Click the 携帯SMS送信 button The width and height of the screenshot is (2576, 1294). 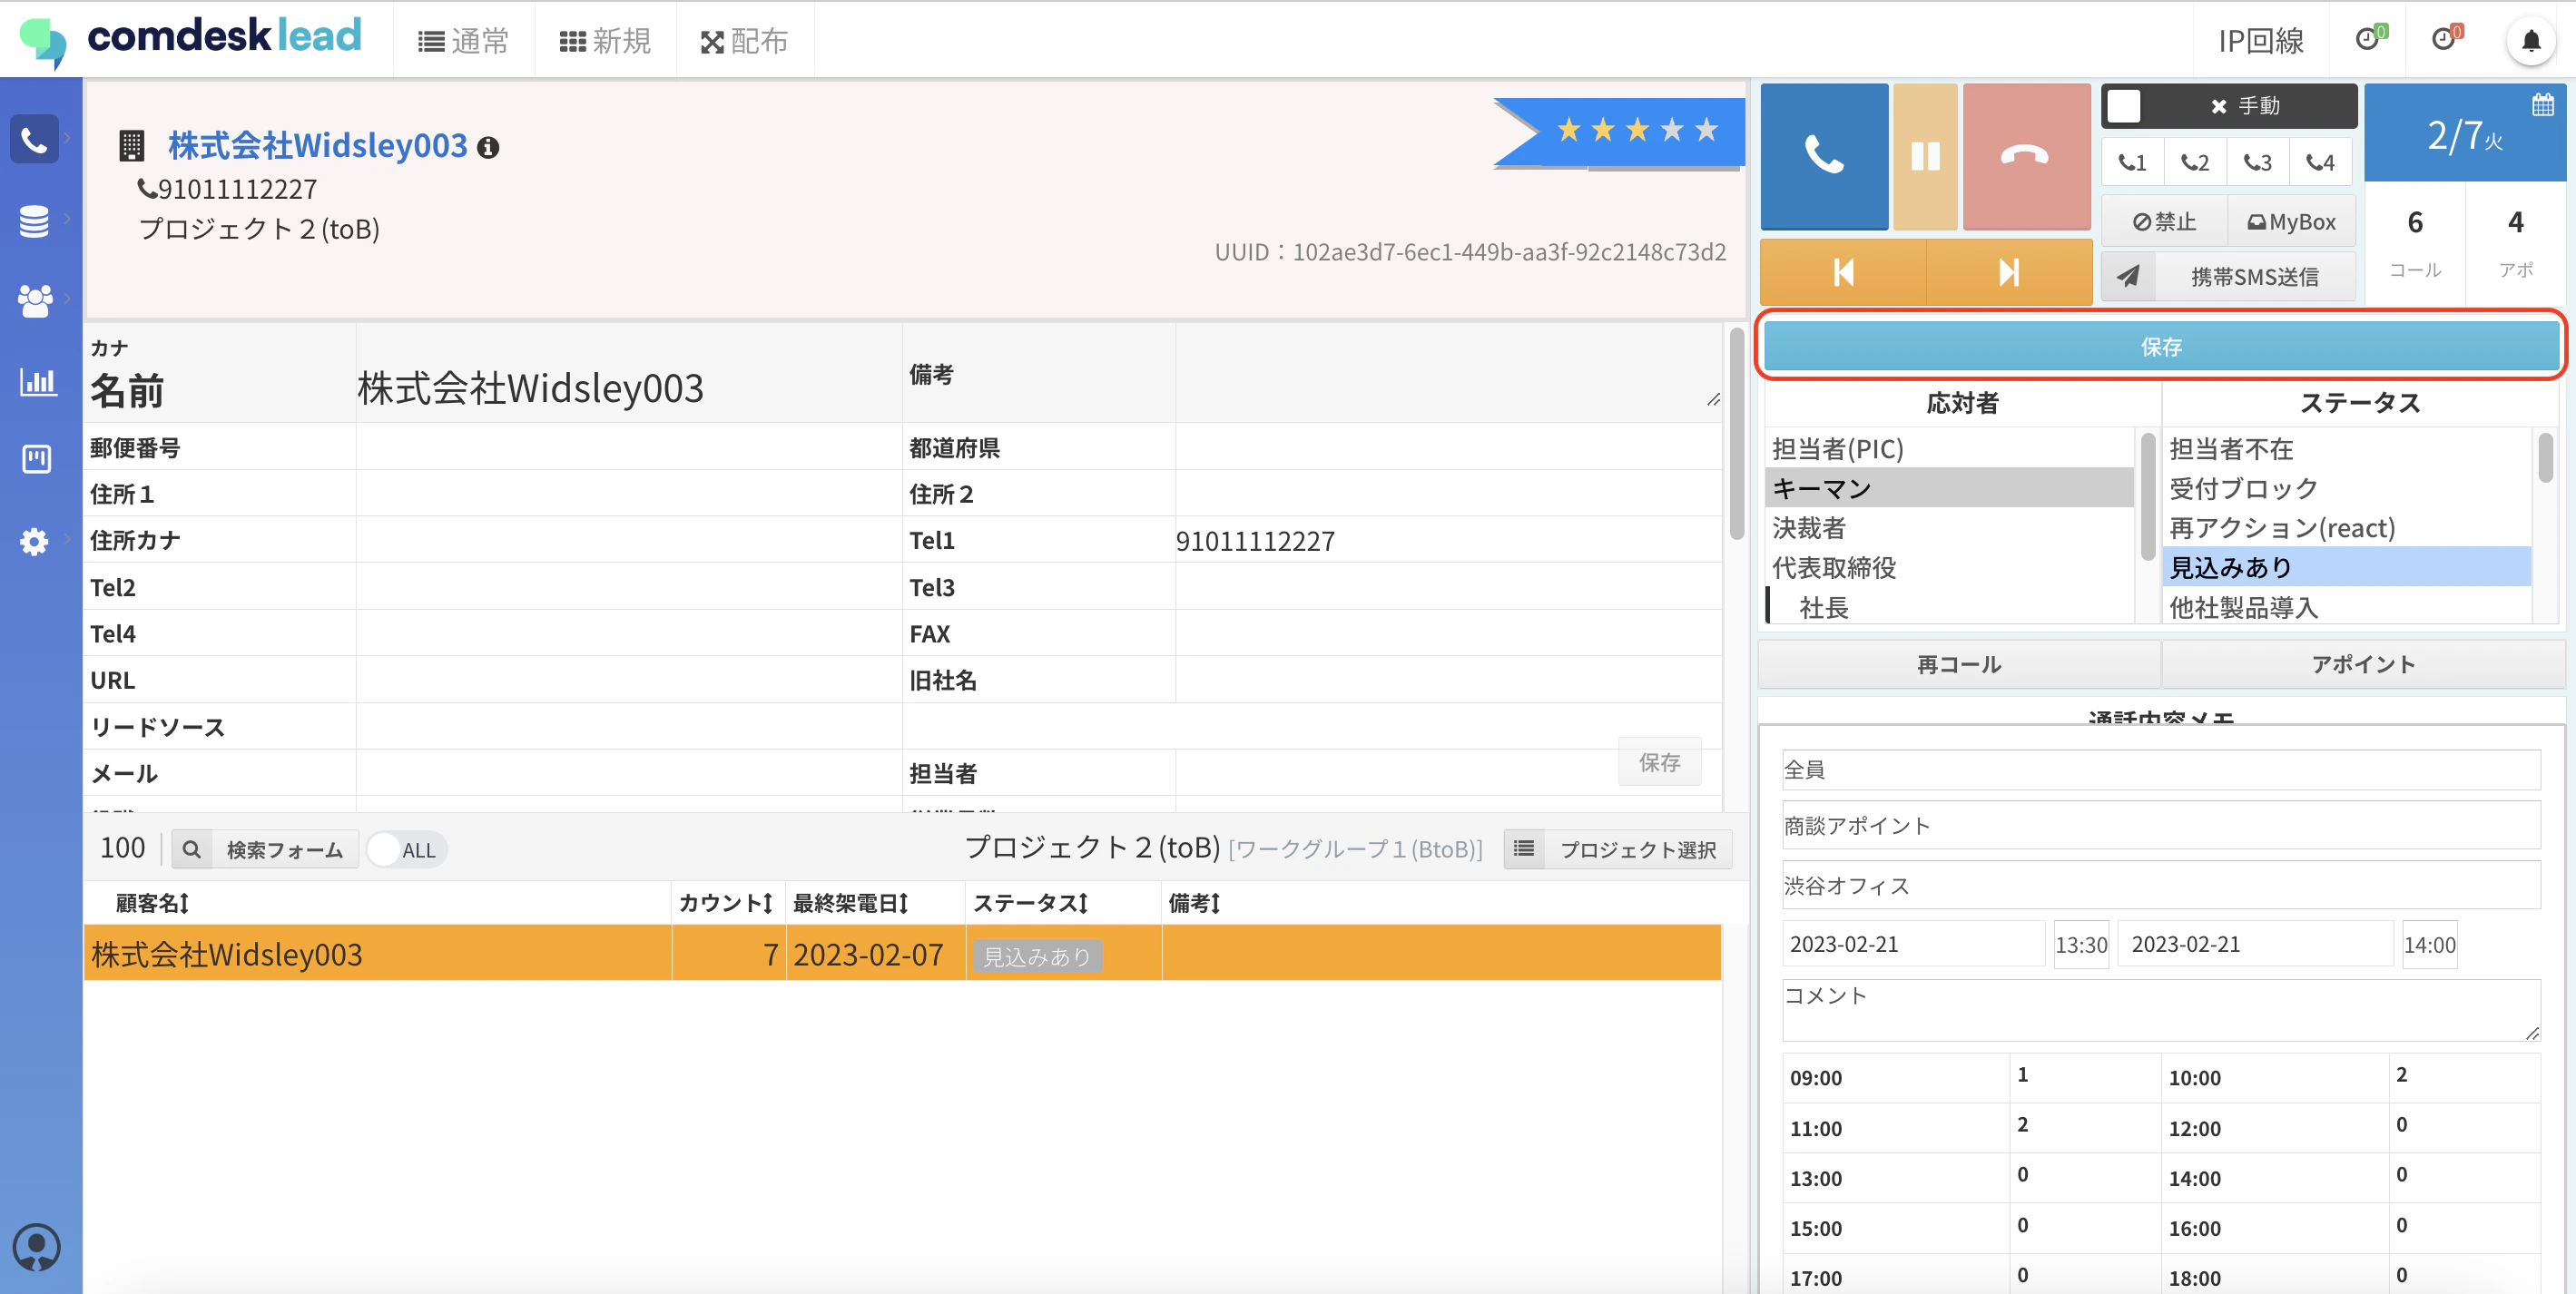point(2228,277)
